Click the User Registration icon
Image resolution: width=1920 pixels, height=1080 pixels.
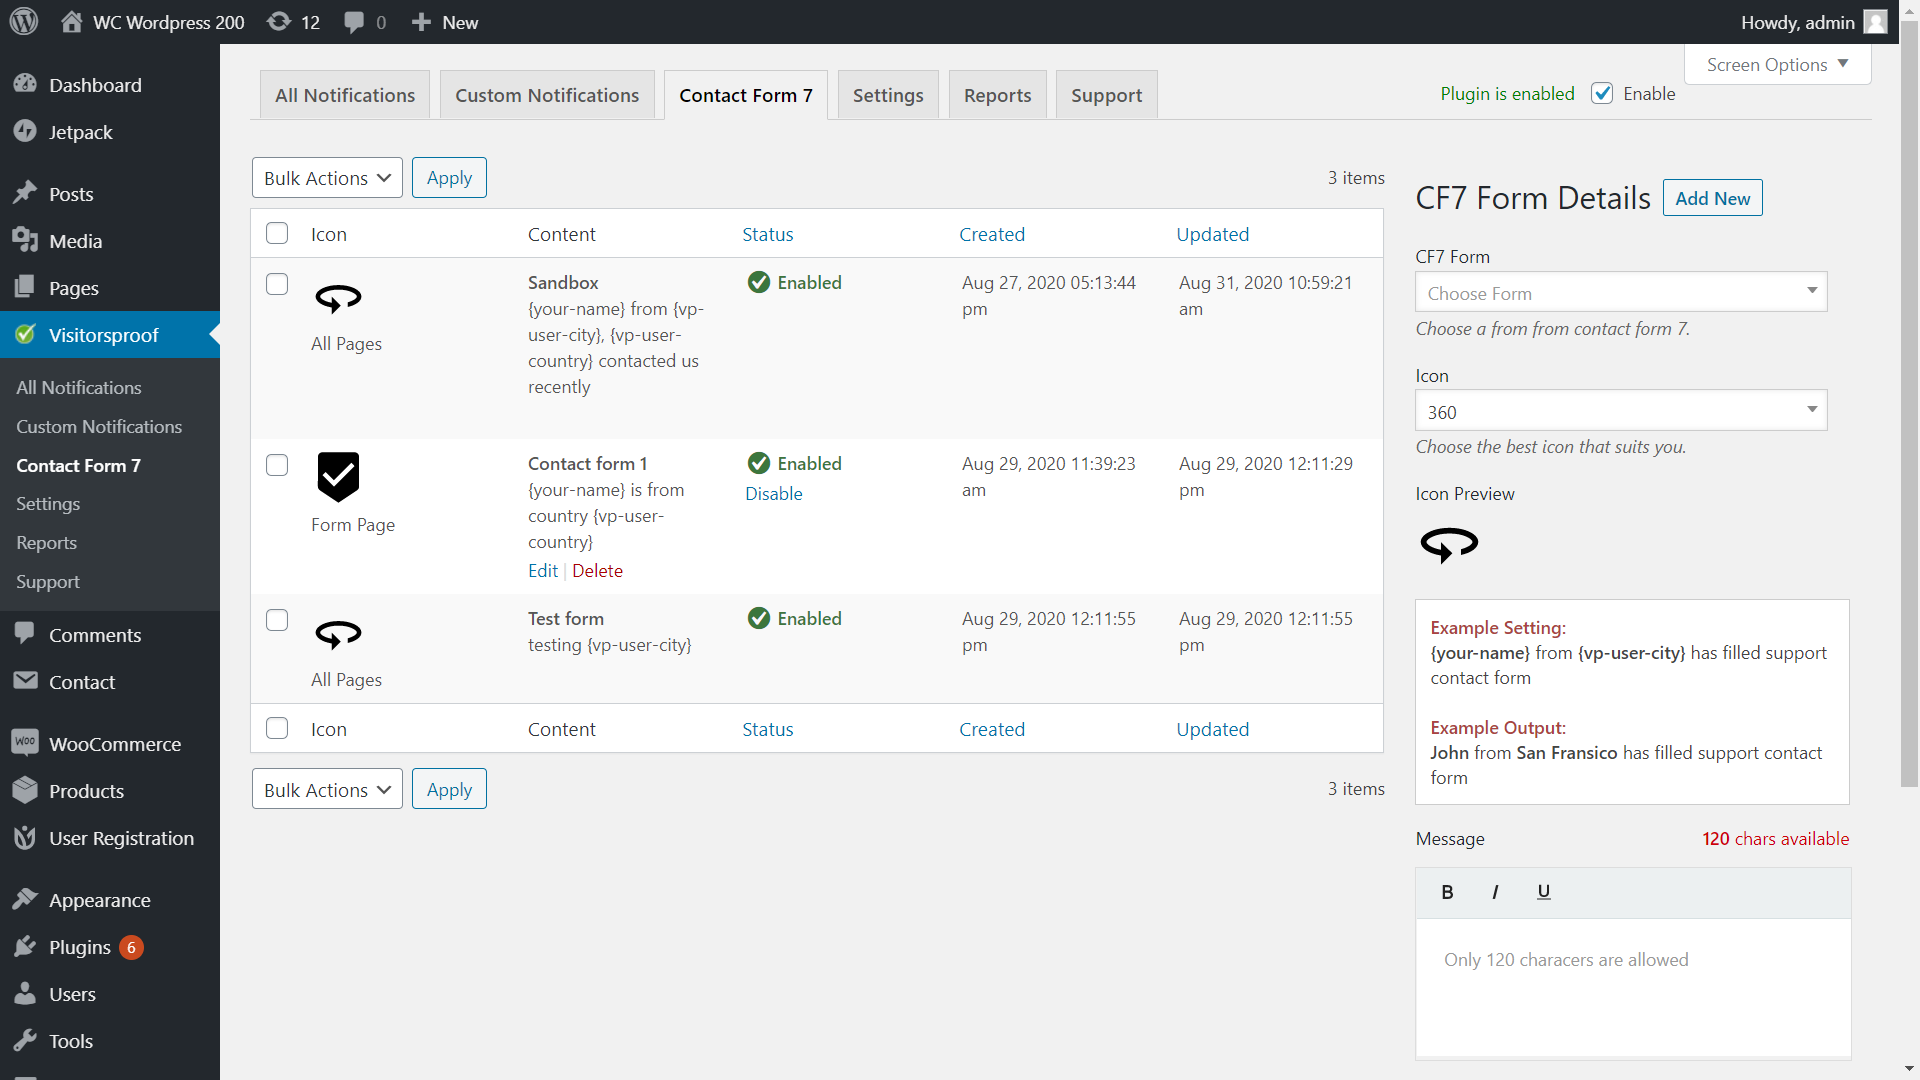click(x=25, y=838)
